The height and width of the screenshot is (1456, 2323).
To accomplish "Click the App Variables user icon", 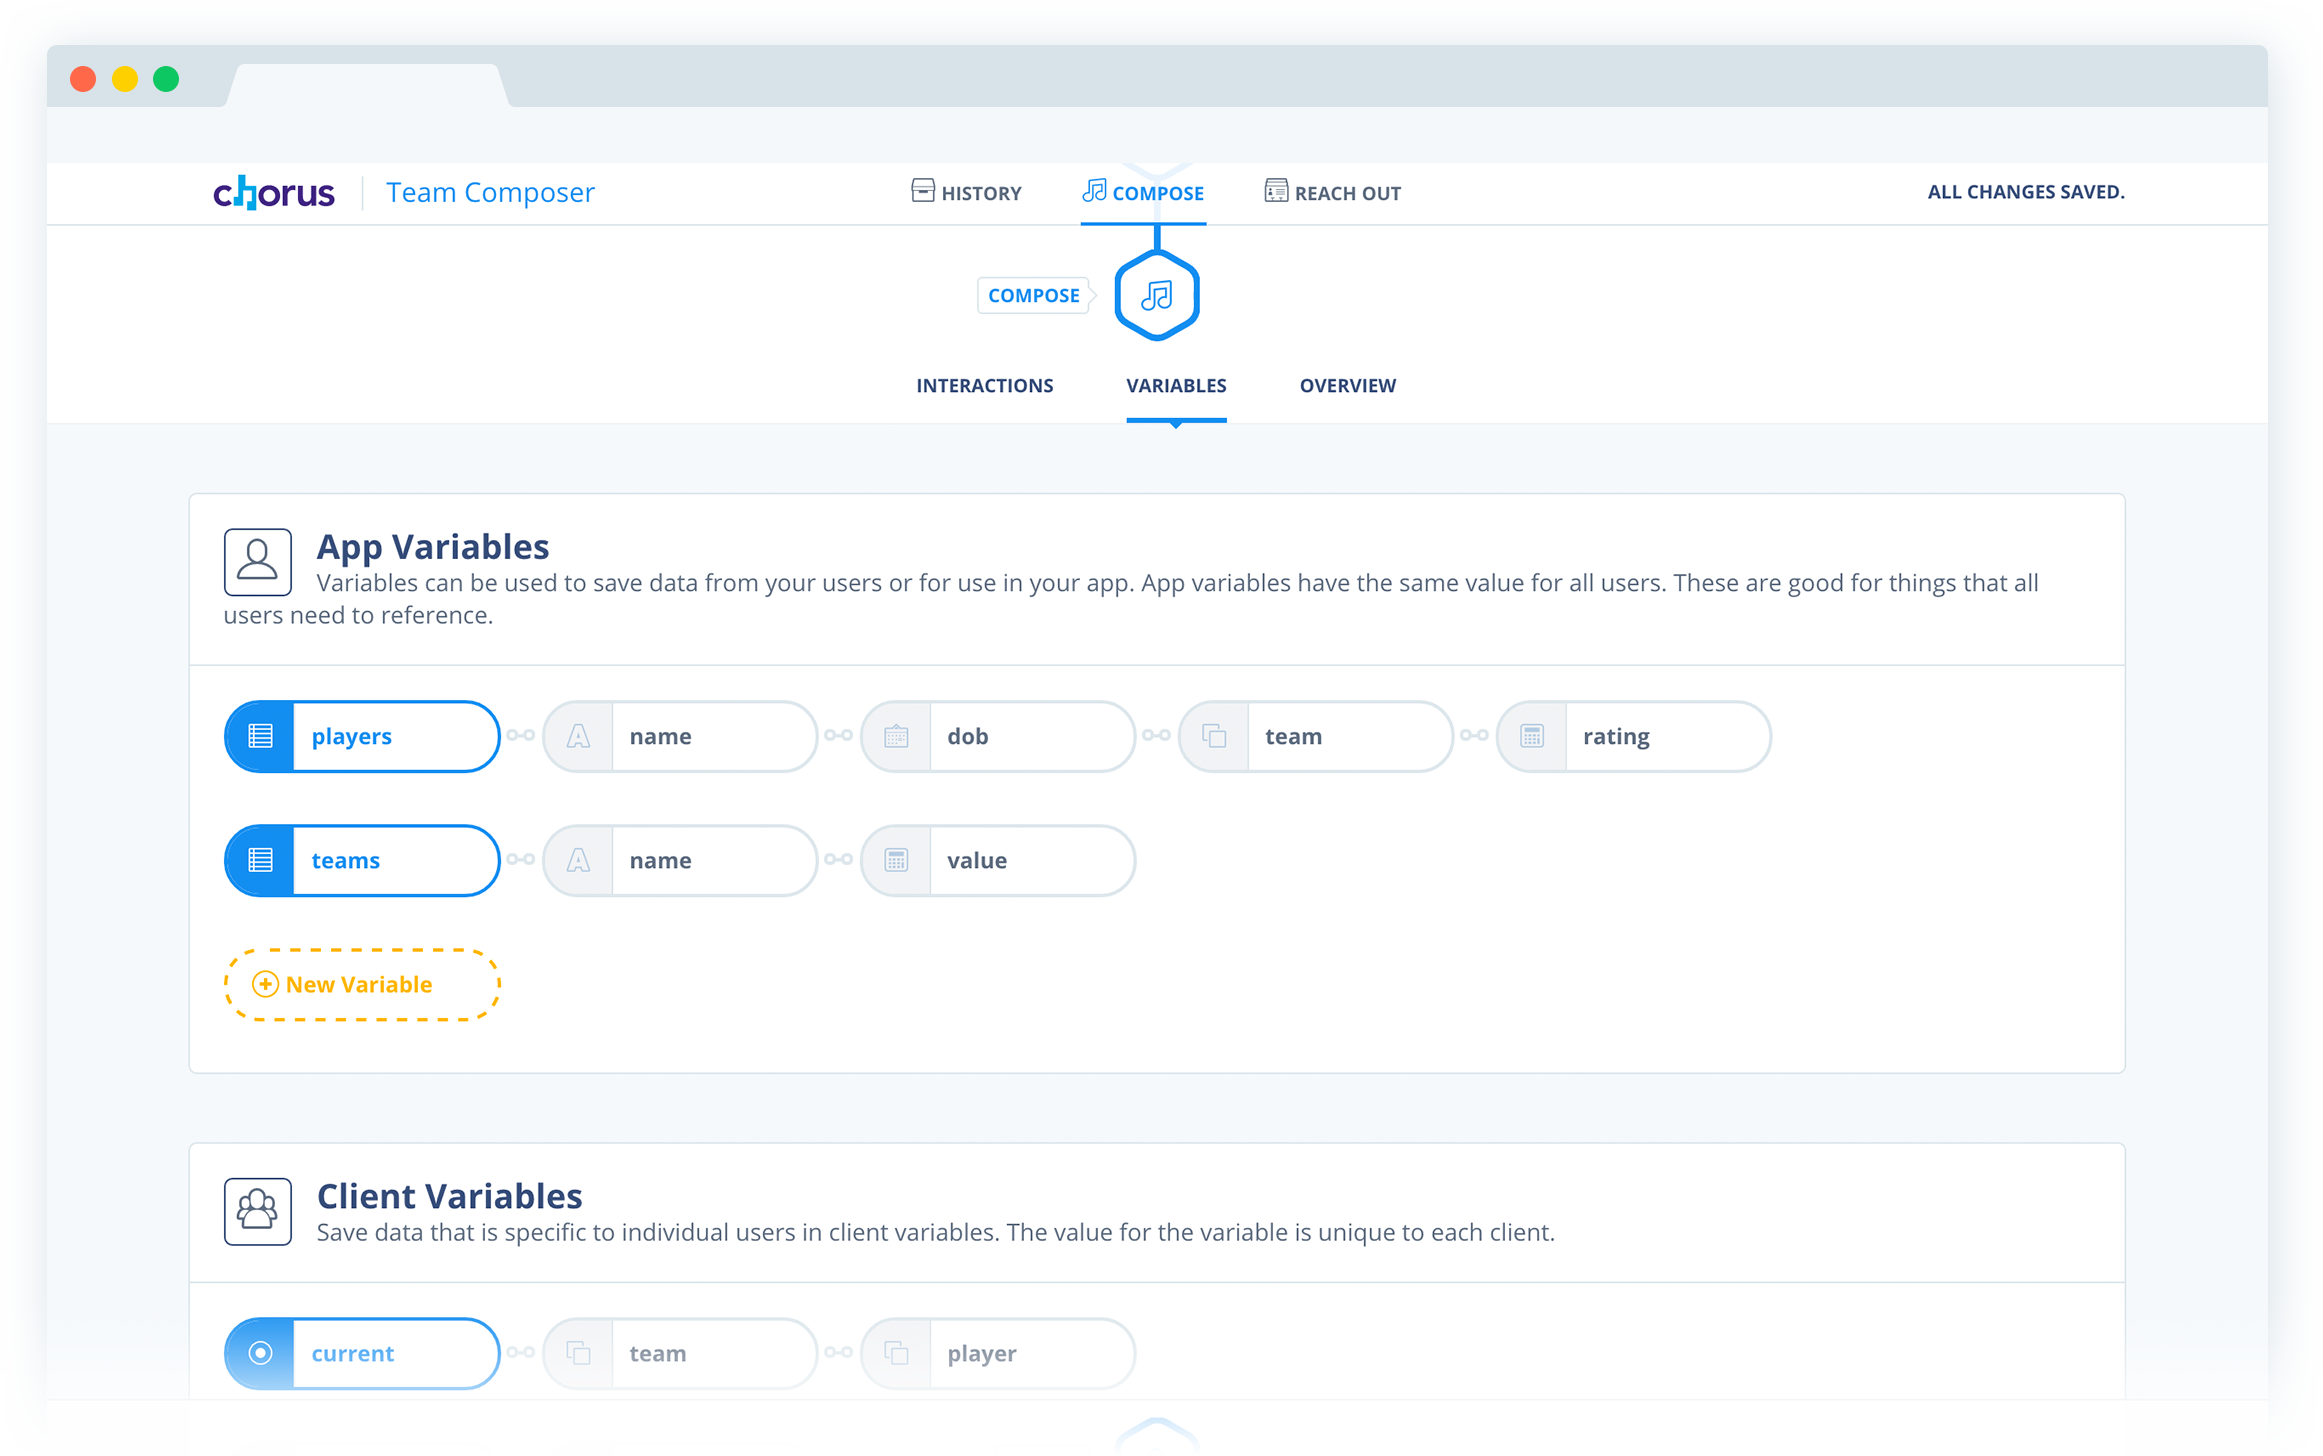I will (x=257, y=561).
